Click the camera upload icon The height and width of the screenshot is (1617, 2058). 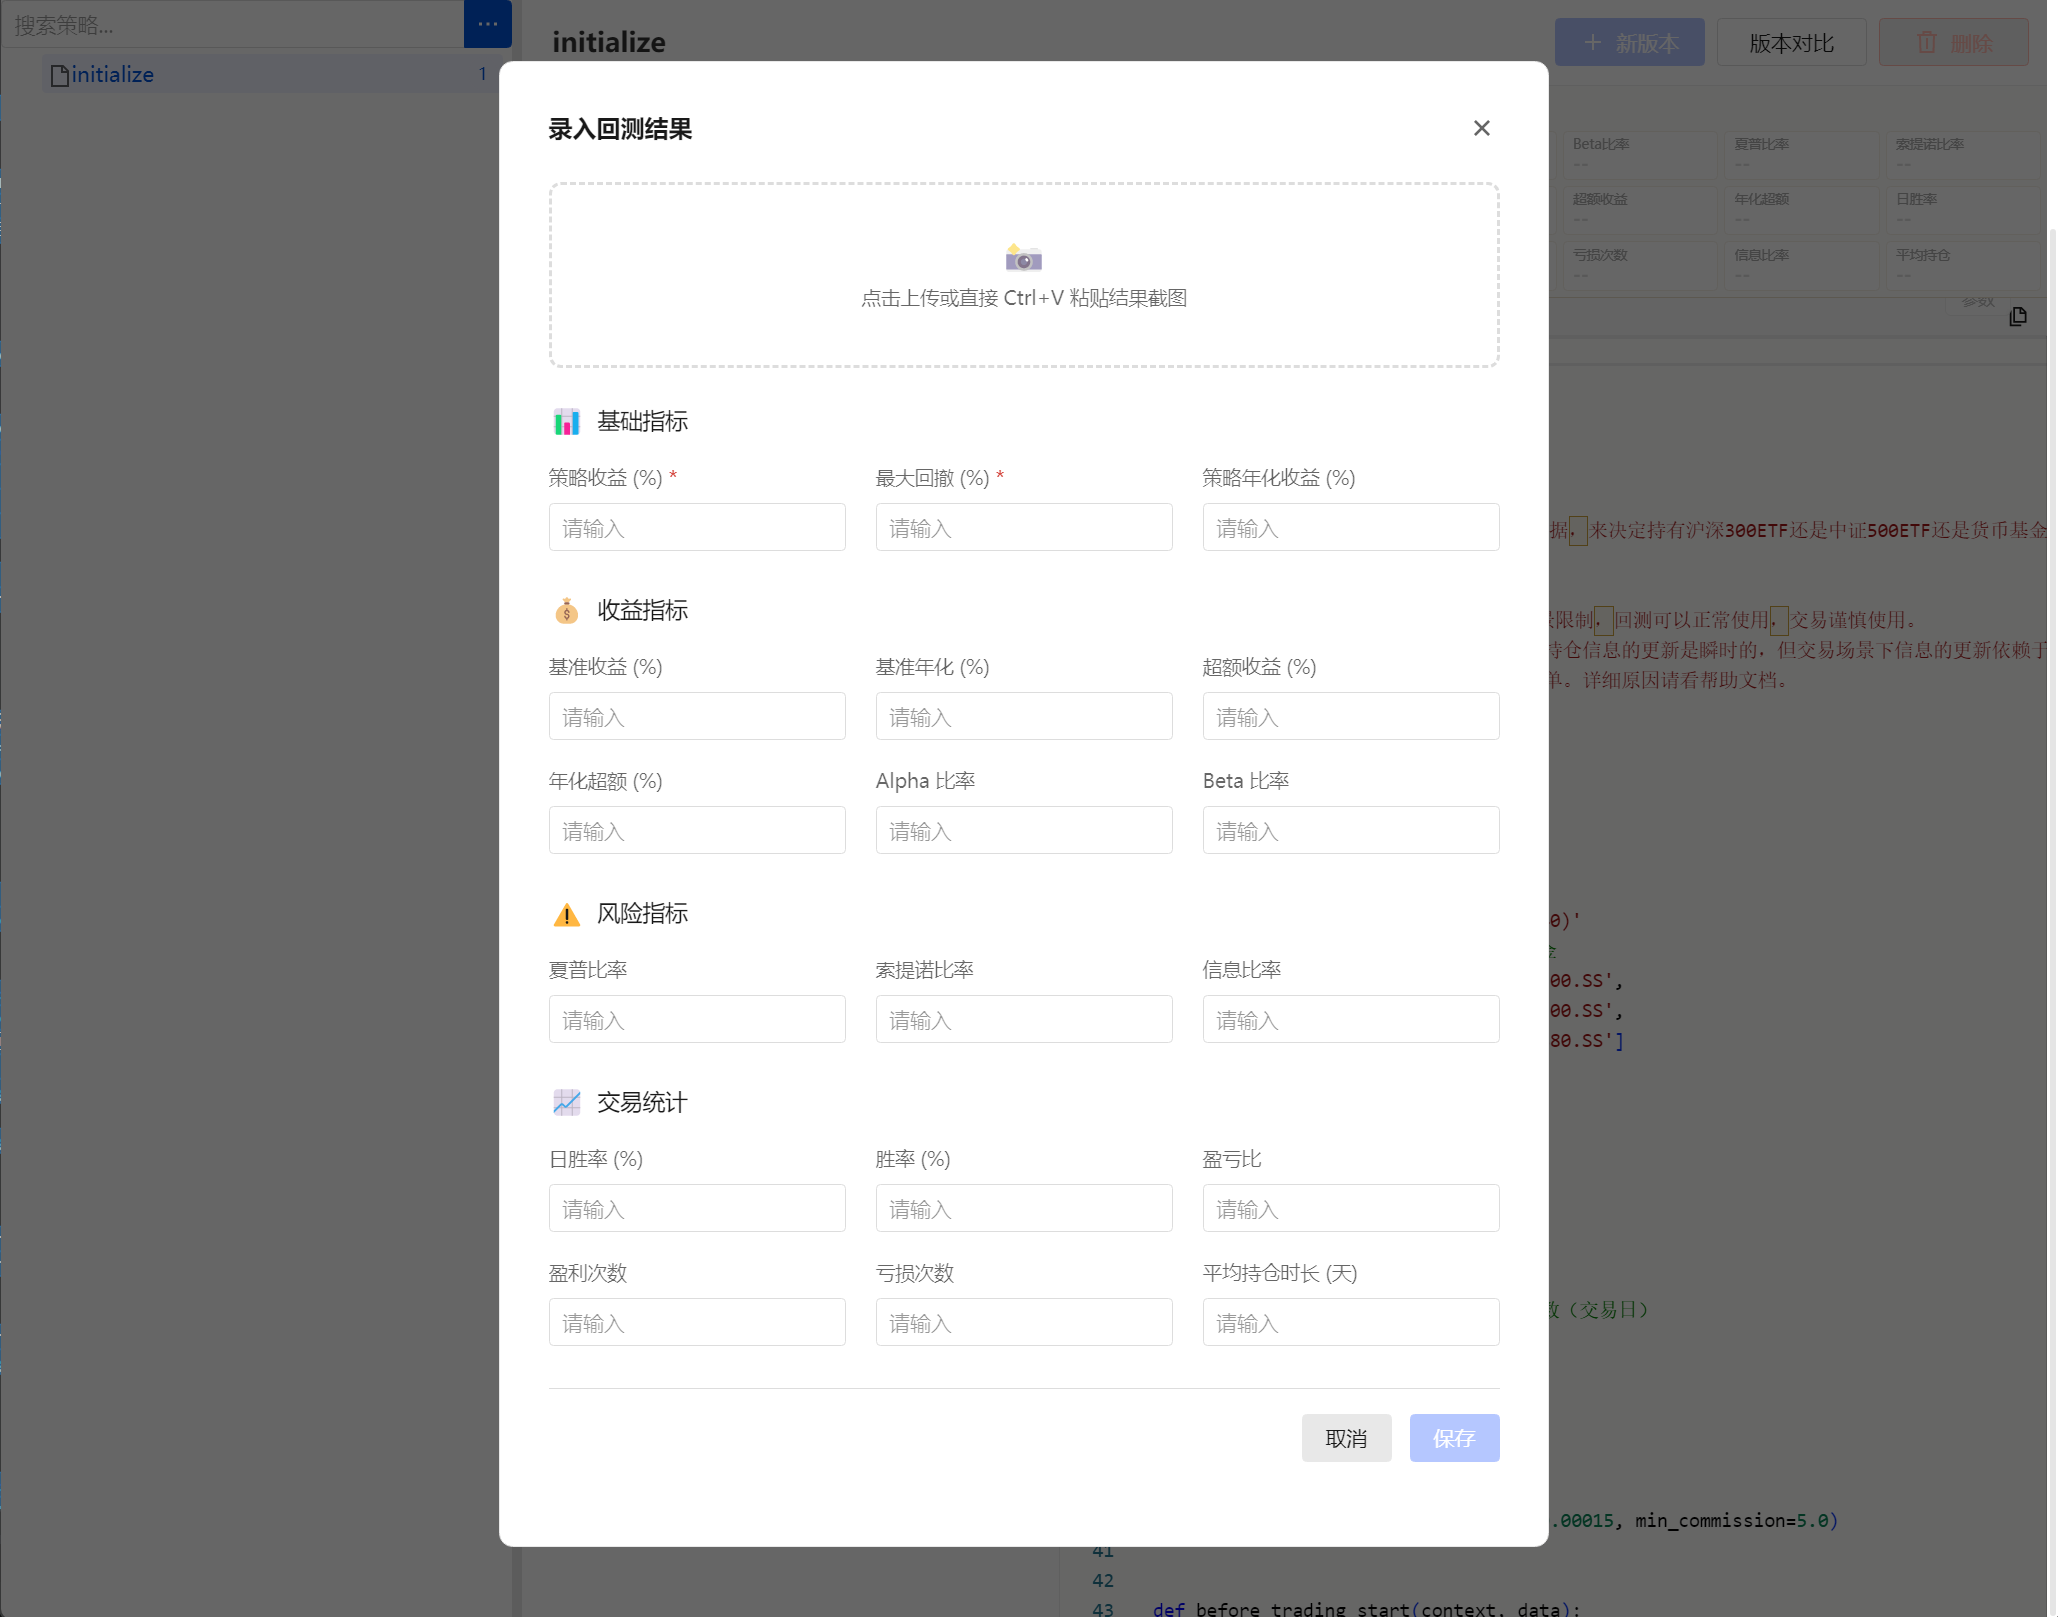(x=1023, y=258)
